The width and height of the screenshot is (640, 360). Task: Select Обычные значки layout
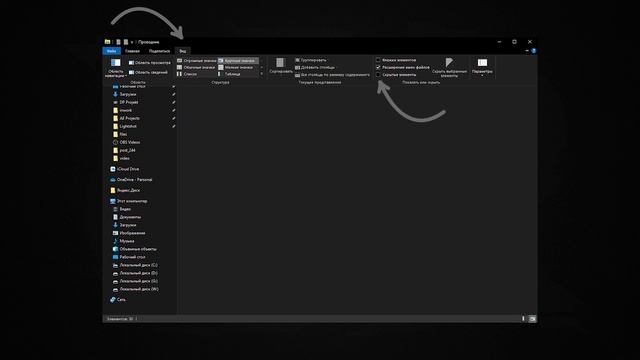tap(196, 67)
